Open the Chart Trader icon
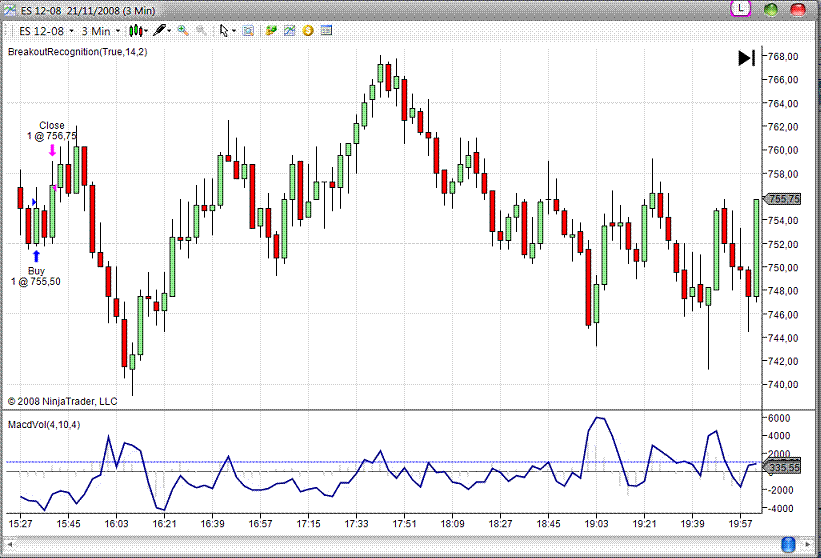The height and width of the screenshot is (558, 821). [271, 31]
